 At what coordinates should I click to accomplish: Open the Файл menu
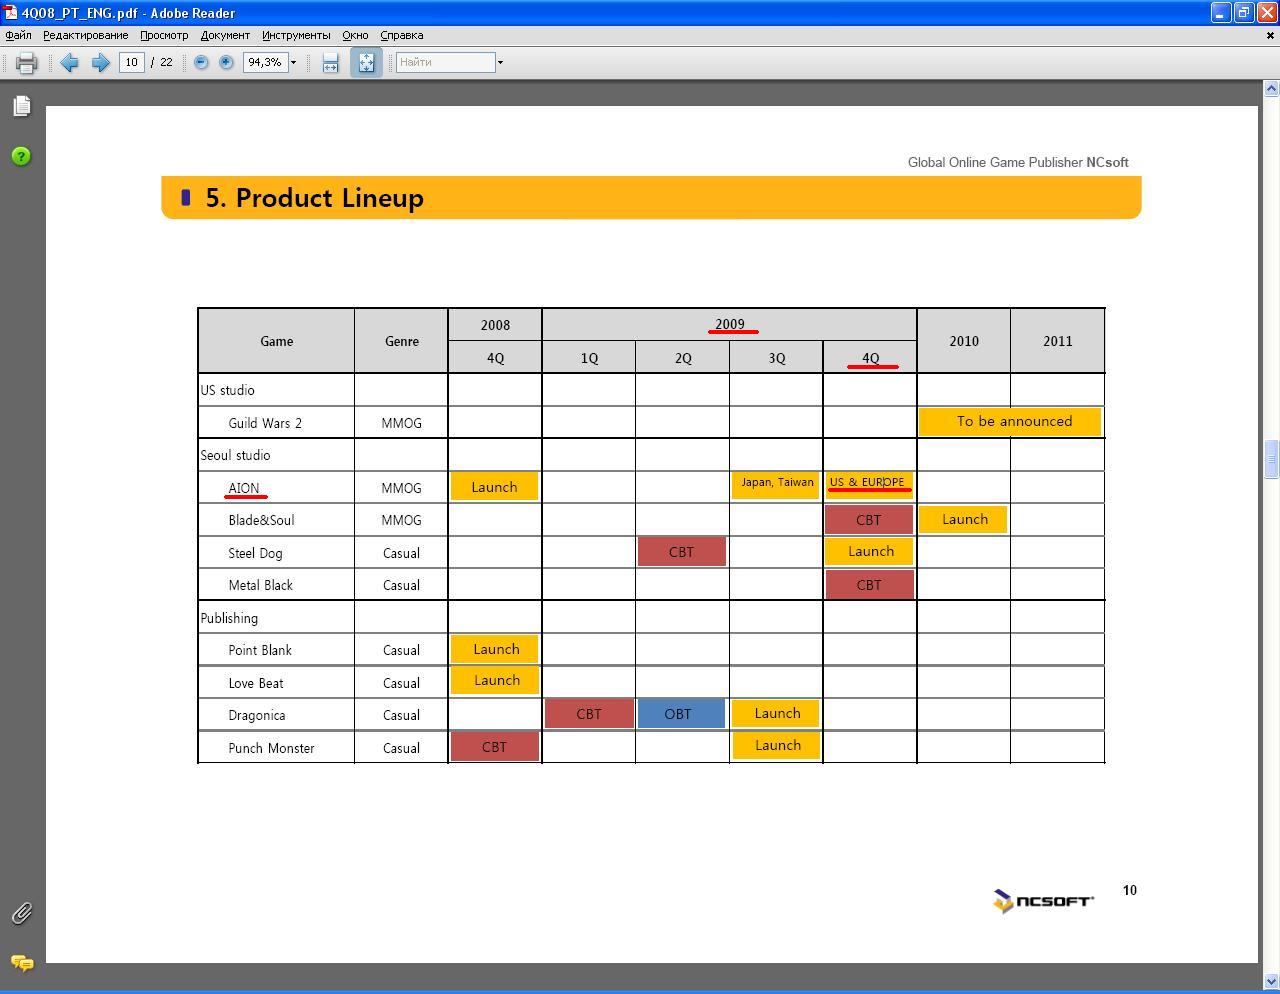[x=18, y=35]
